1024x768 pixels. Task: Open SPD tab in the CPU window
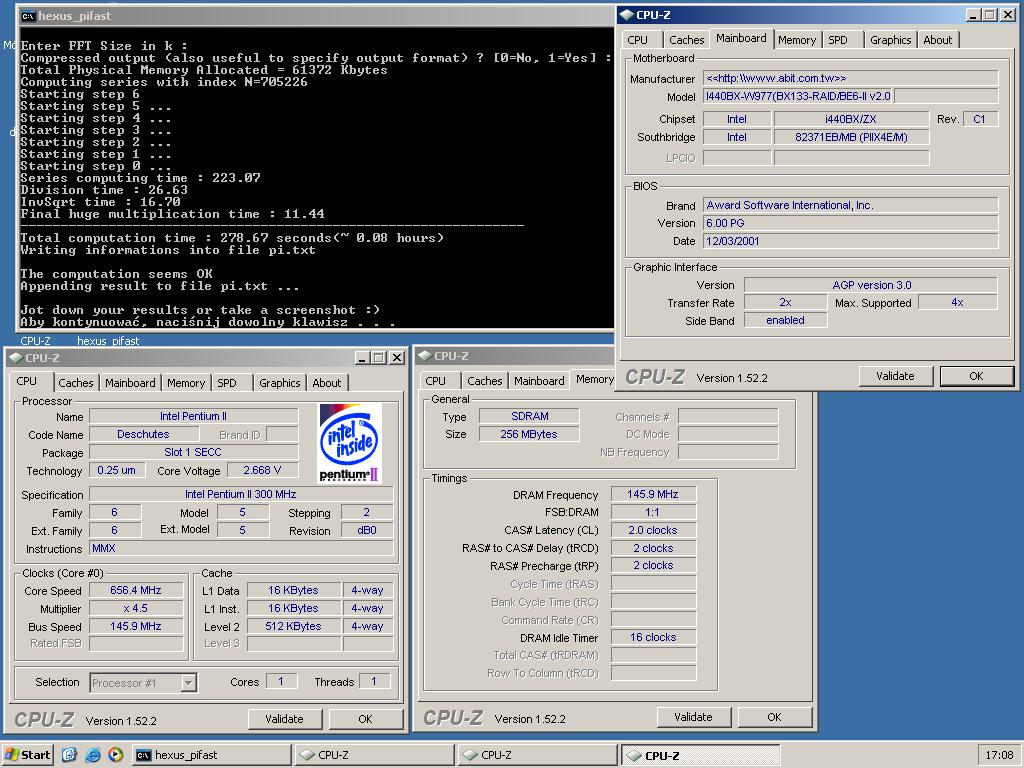tap(227, 383)
